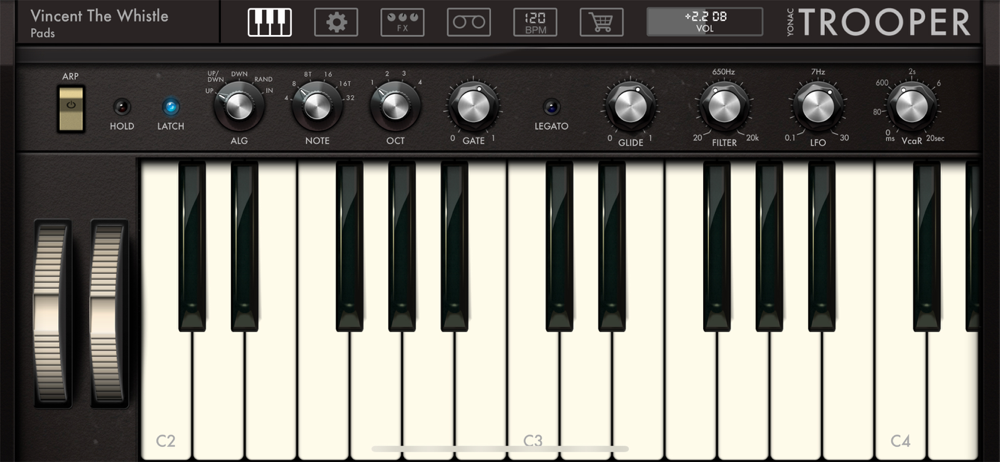The image size is (1000, 462).
Task: Open the tape recorder panel
Action: click(469, 22)
